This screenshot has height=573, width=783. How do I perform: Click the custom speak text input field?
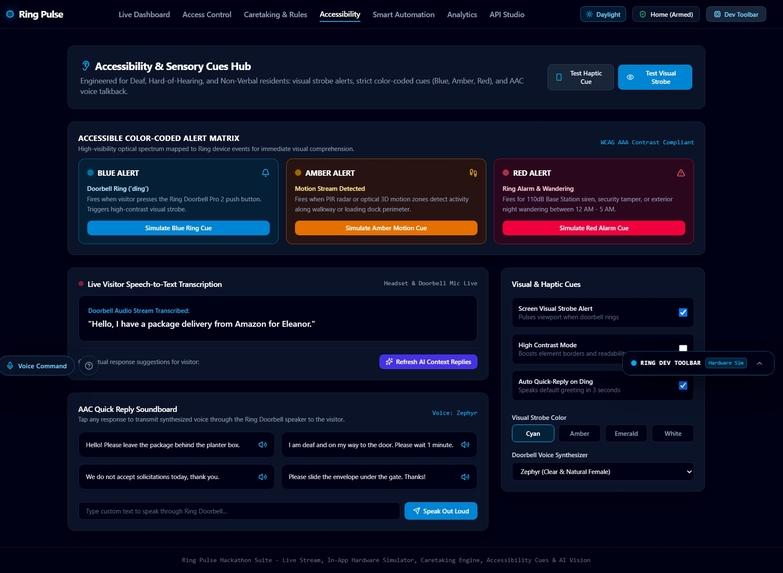pyautogui.click(x=239, y=511)
